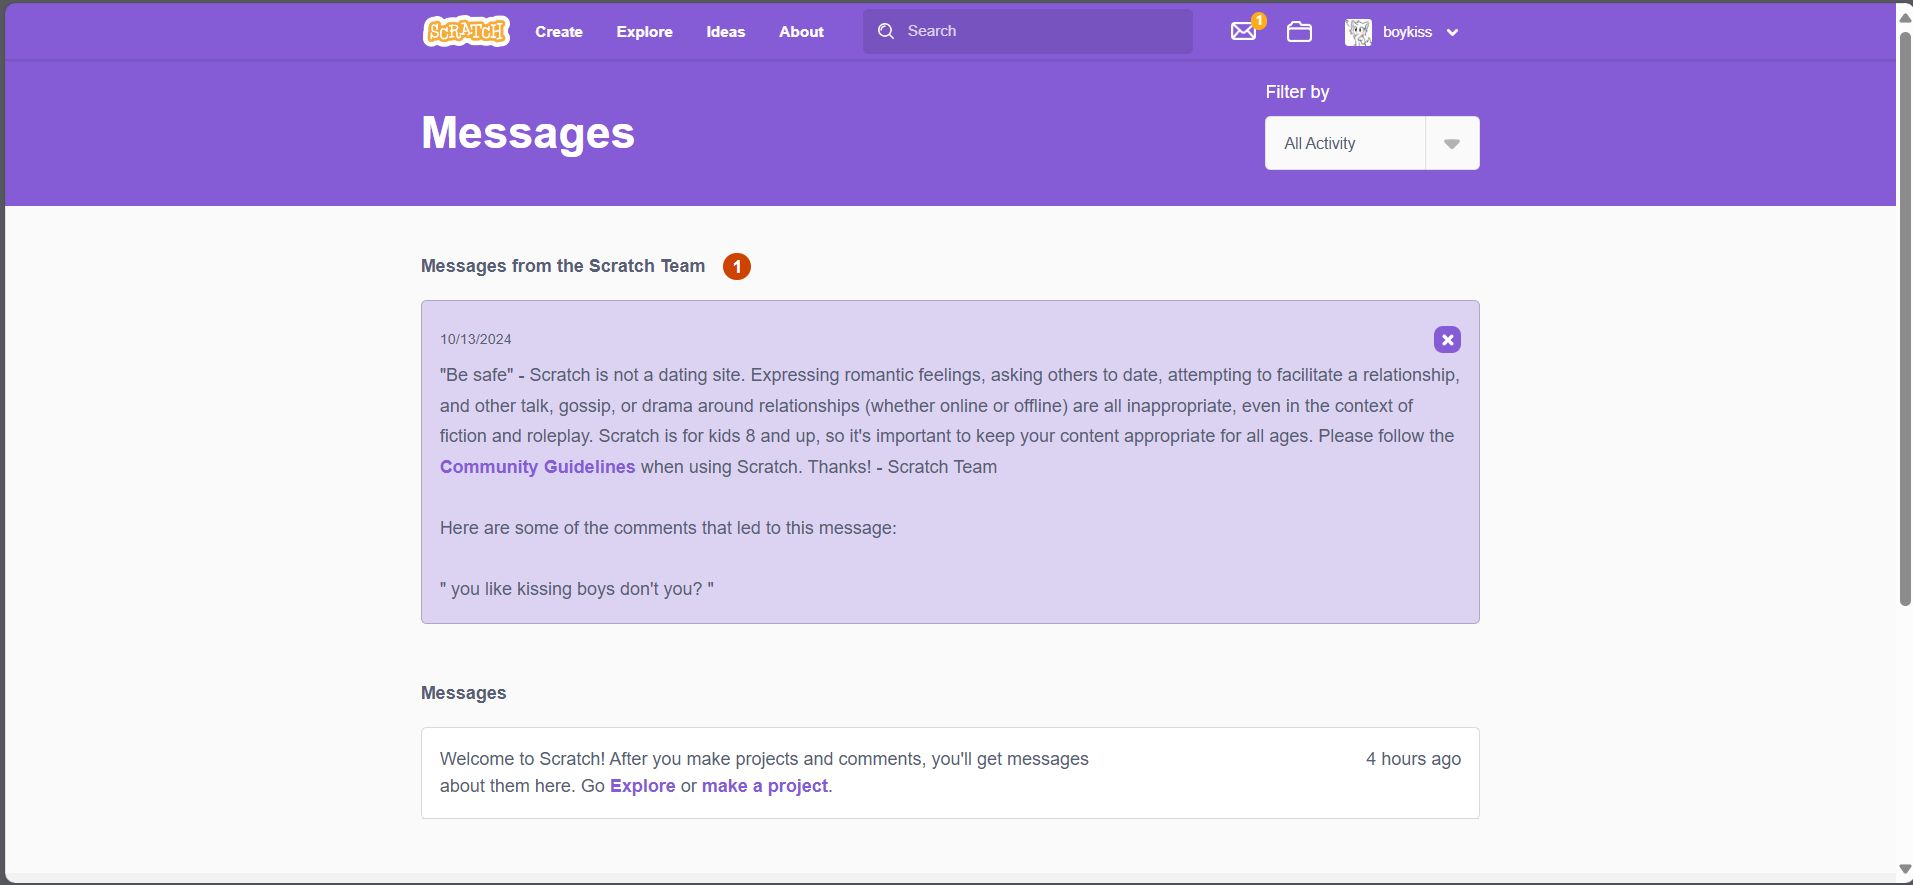The width and height of the screenshot is (1913, 885).
Task: Click 'Messages from the Scratch Team' heading
Action: coord(563,266)
